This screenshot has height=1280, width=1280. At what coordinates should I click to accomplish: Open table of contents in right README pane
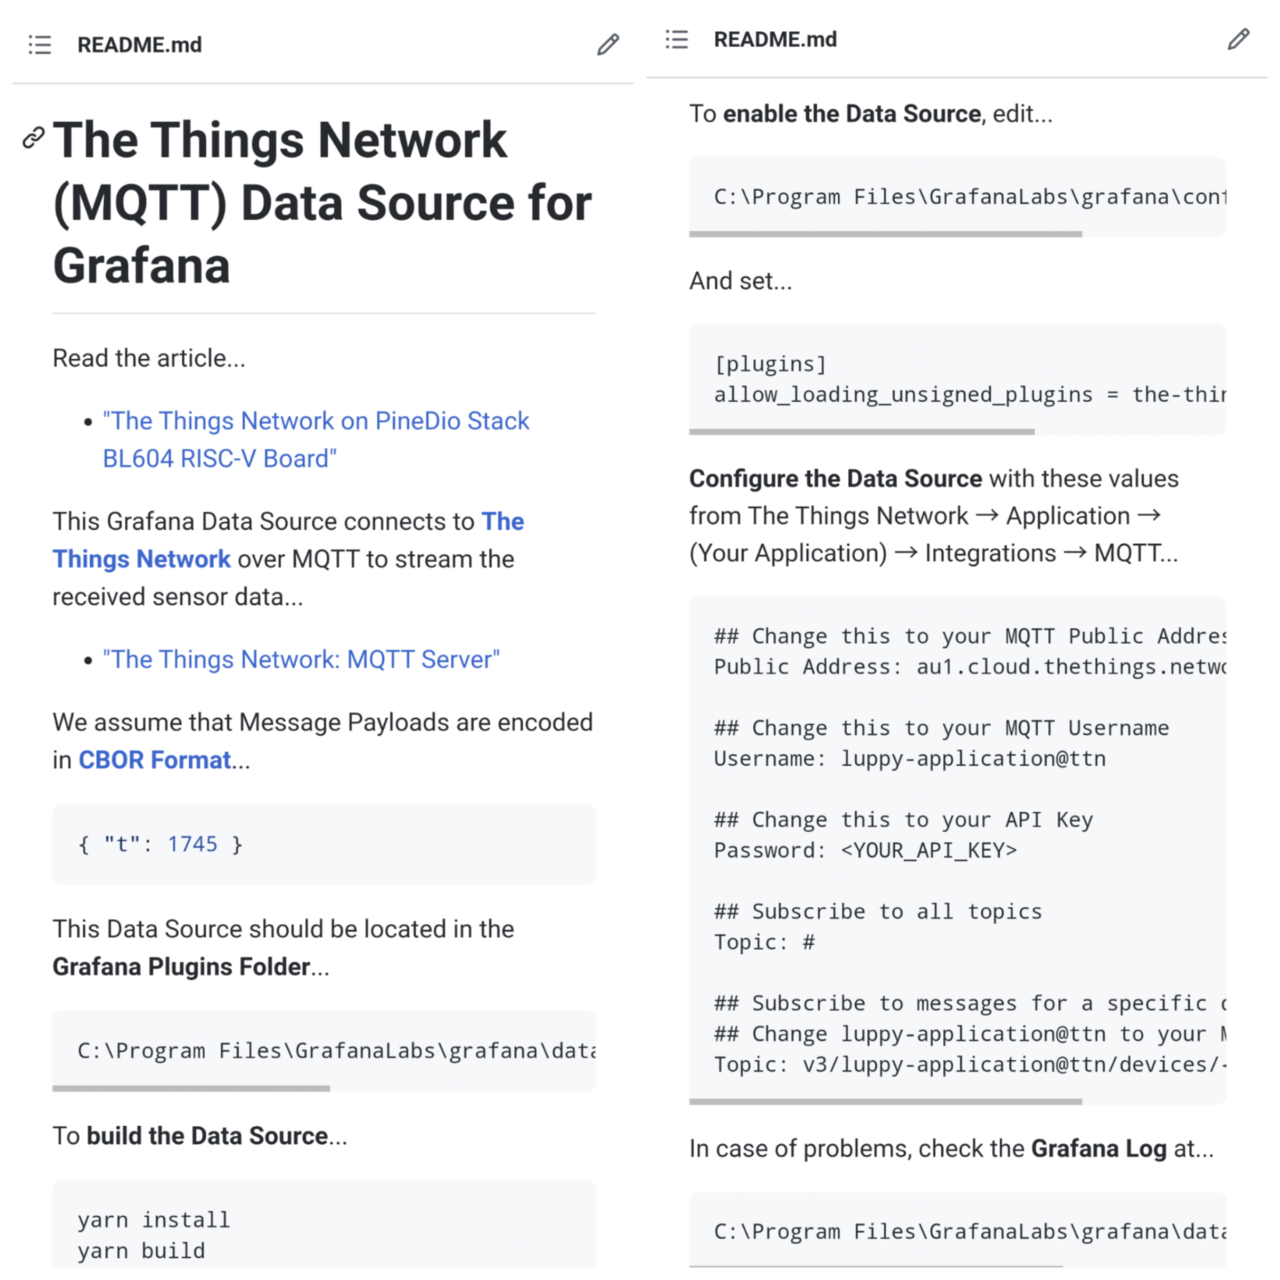[x=677, y=40]
